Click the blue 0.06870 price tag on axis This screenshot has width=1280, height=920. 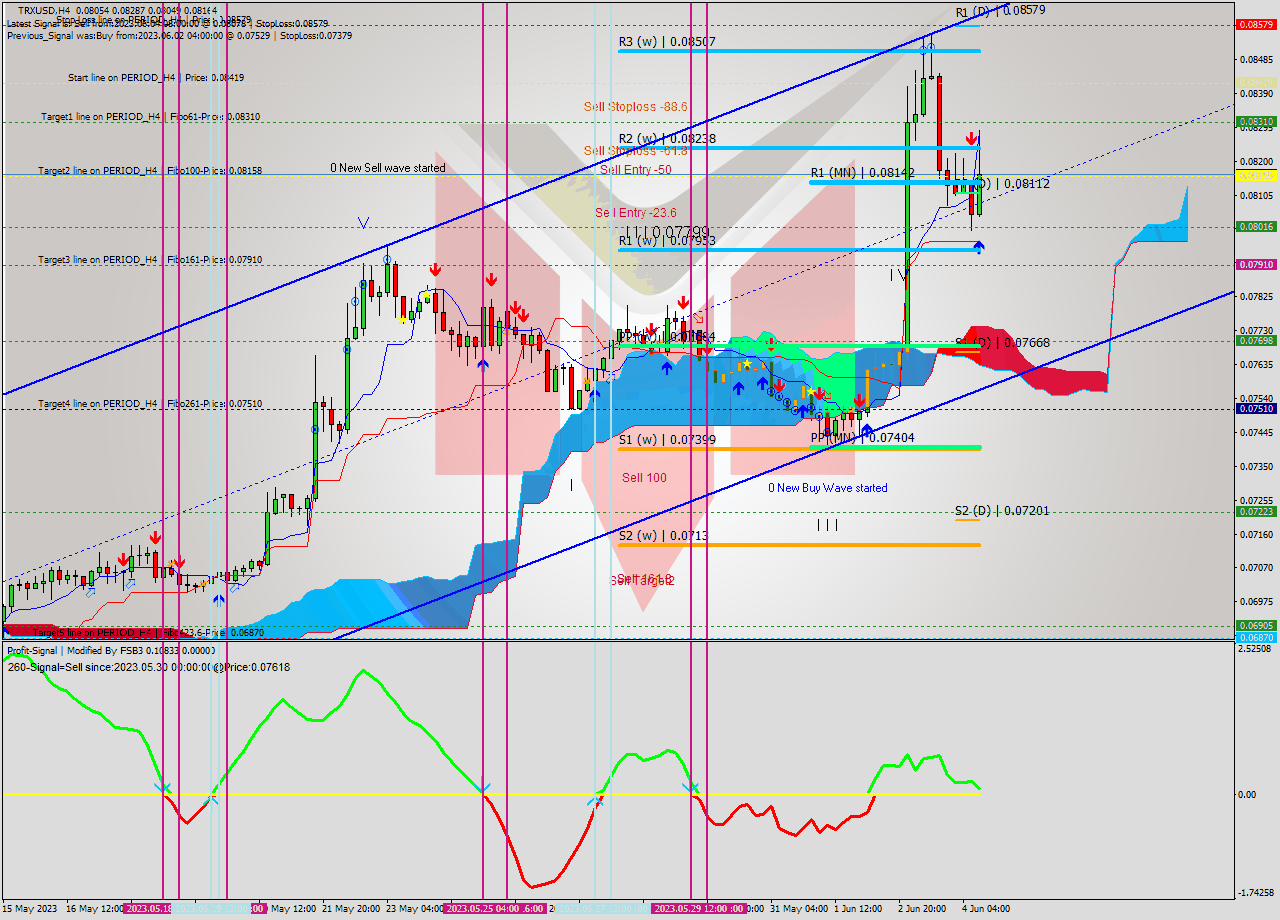pyautogui.click(x=1256, y=637)
